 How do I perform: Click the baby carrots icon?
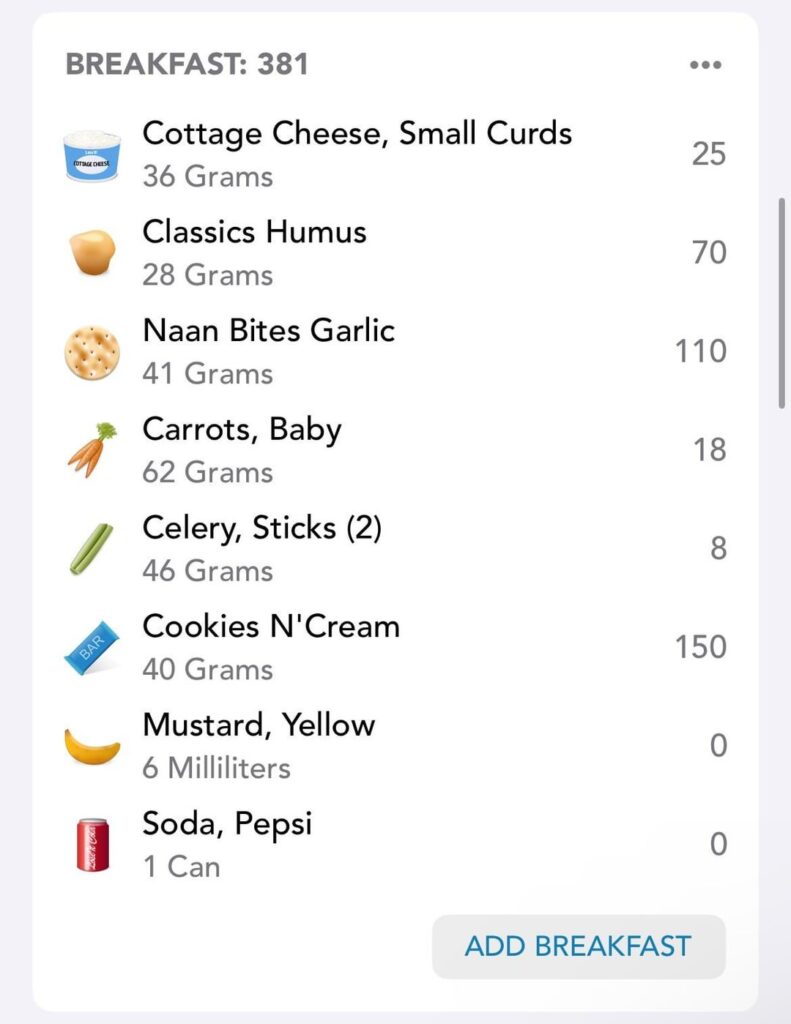click(92, 450)
